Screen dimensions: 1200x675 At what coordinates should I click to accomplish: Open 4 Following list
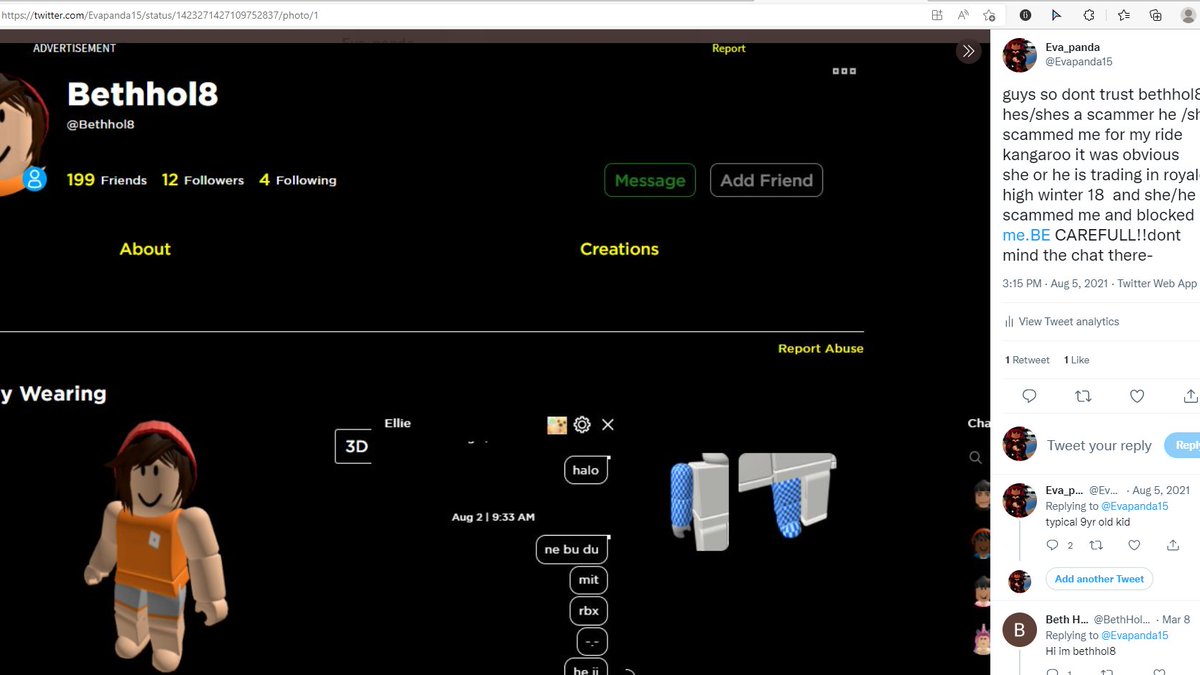298,180
